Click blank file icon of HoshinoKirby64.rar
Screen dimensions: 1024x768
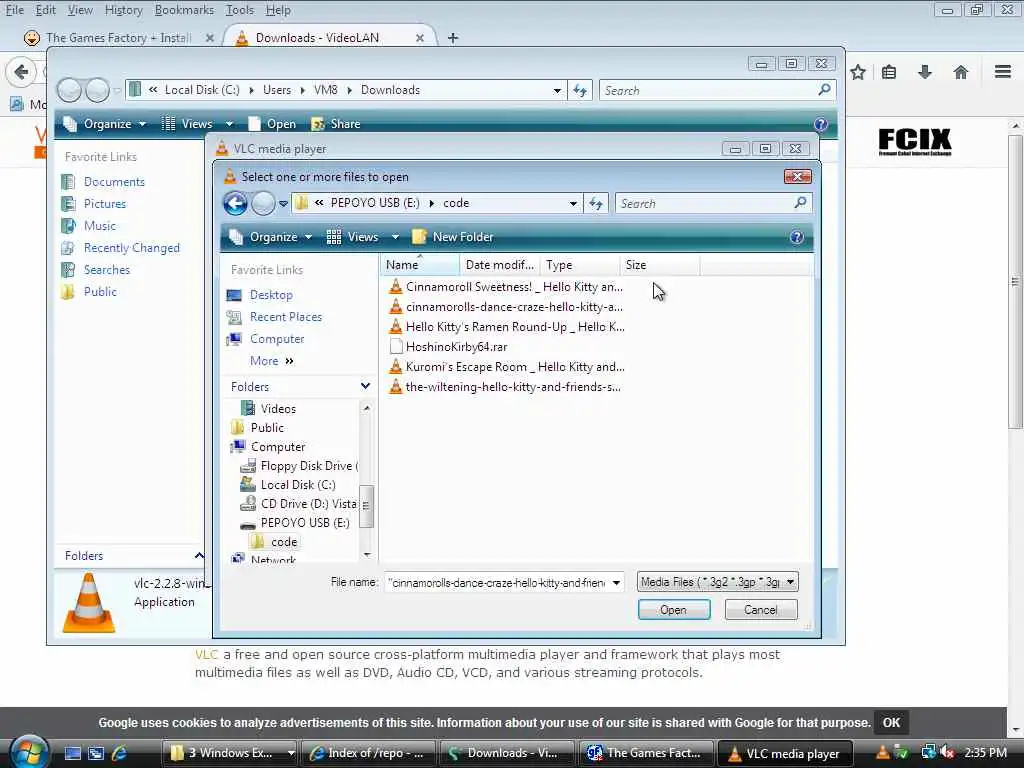click(395, 347)
